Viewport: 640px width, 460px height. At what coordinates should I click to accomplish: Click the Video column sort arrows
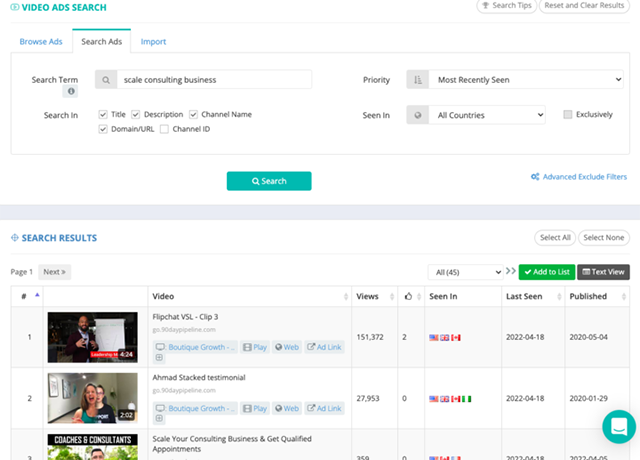pos(346,297)
